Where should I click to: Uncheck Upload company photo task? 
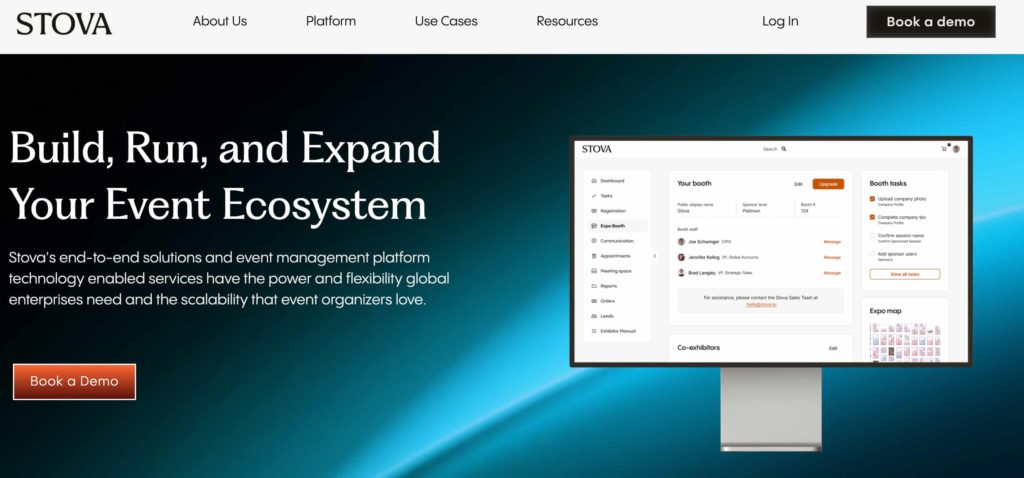pyautogui.click(x=872, y=199)
